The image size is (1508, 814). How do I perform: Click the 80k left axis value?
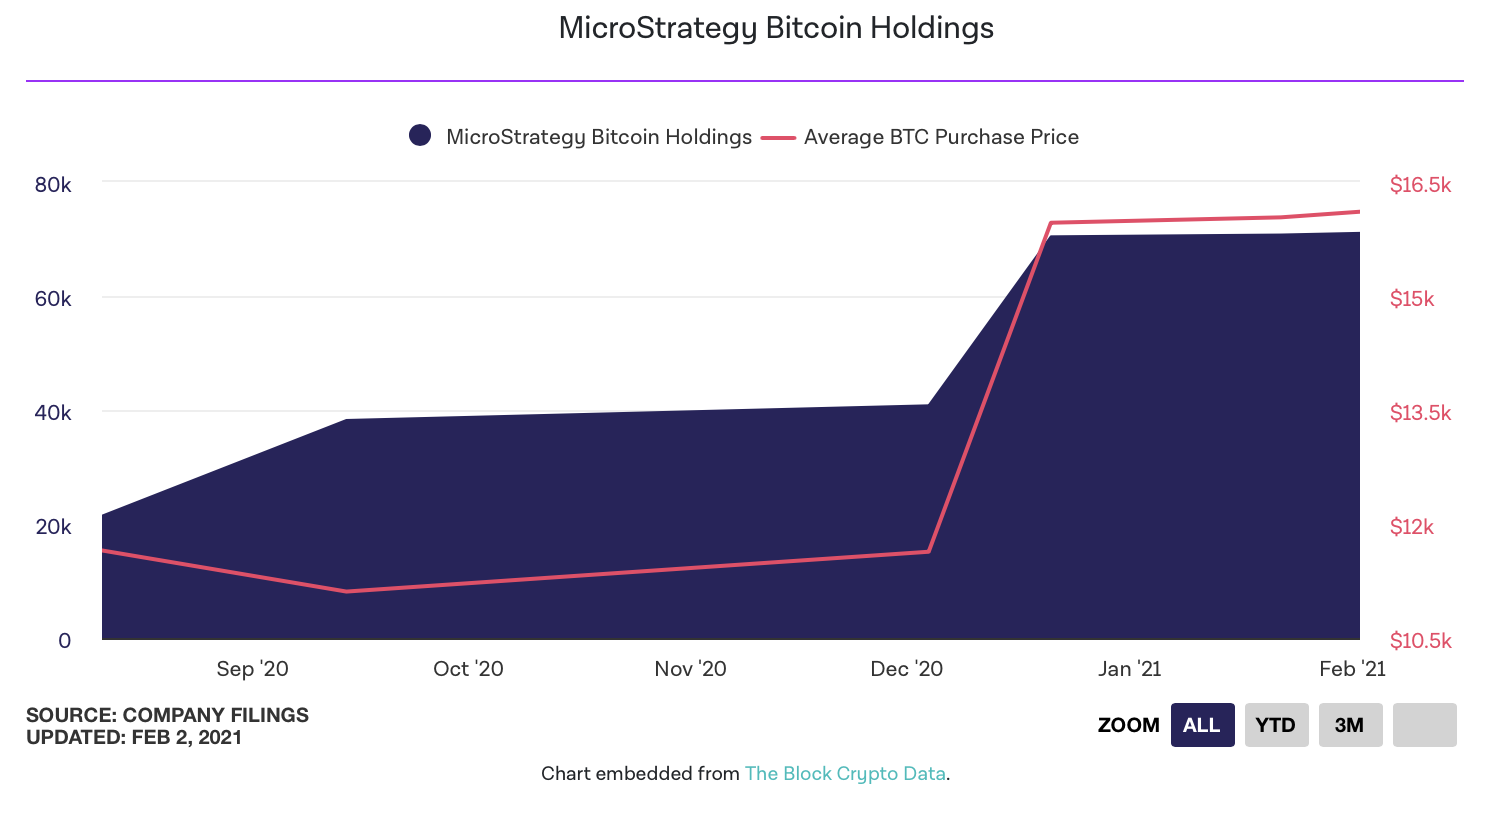pyautogui.click(x=53, y=185)
